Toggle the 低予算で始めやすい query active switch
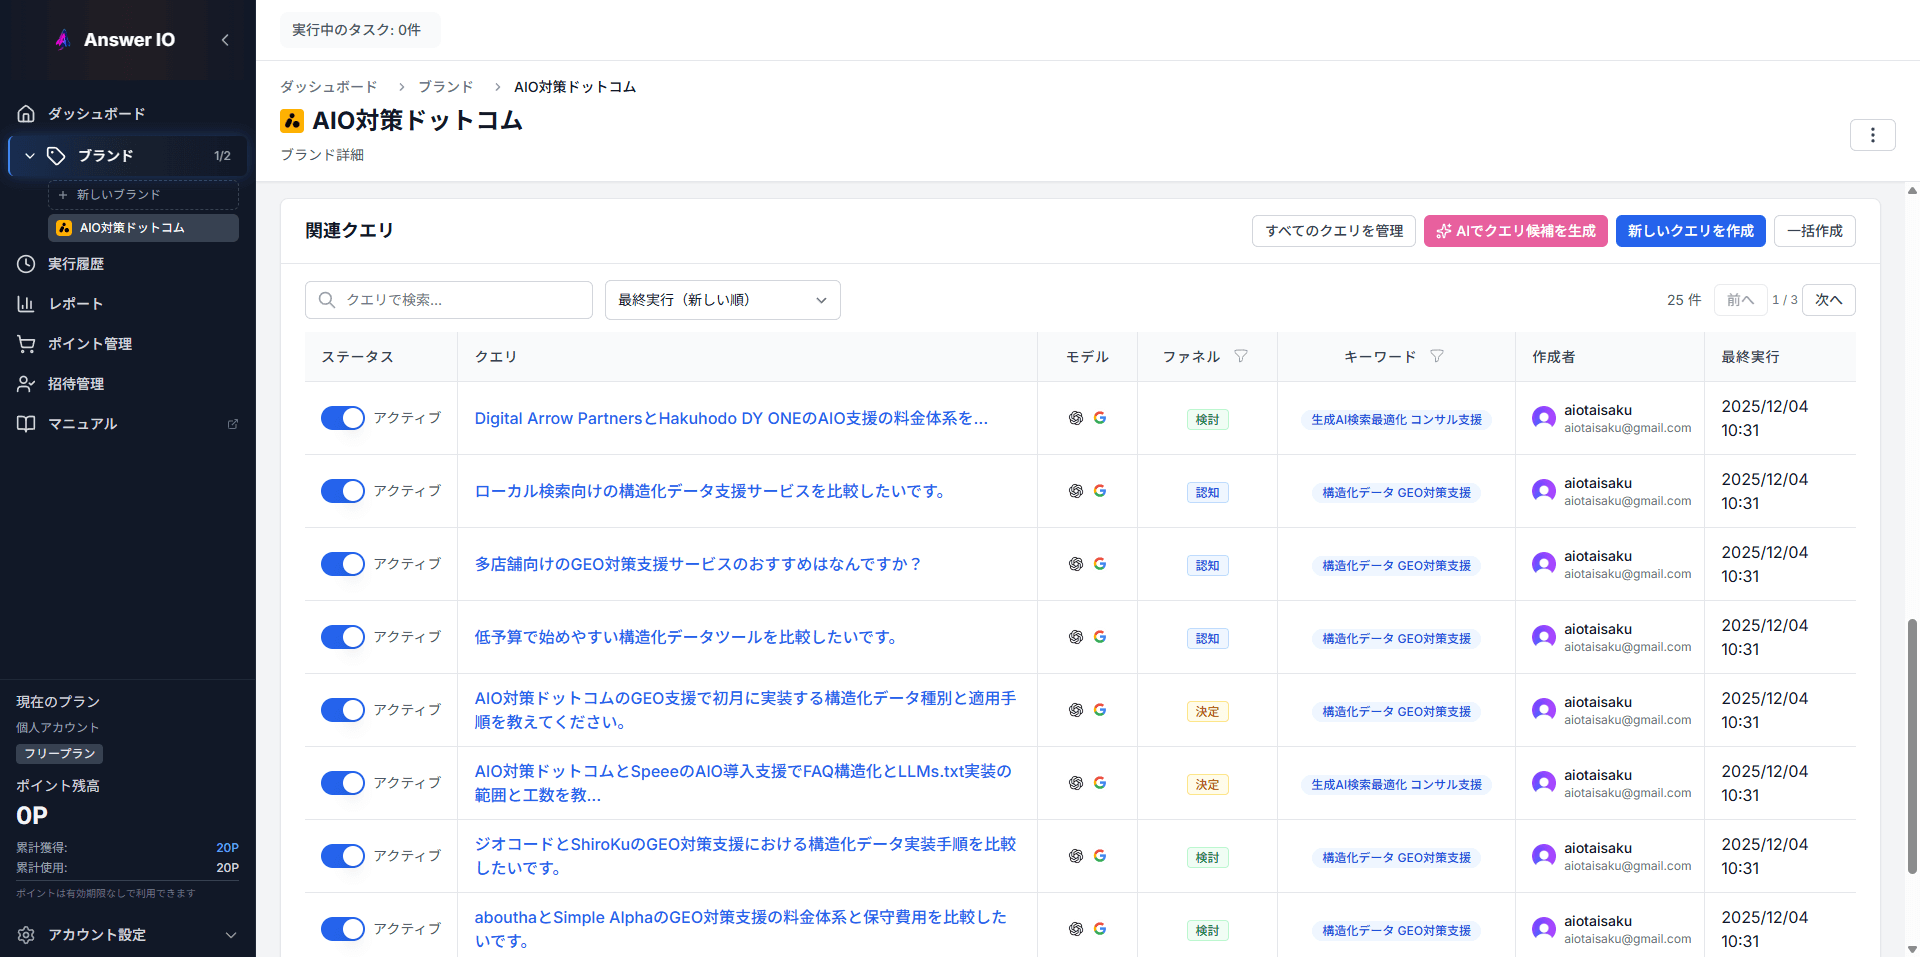 342,637
